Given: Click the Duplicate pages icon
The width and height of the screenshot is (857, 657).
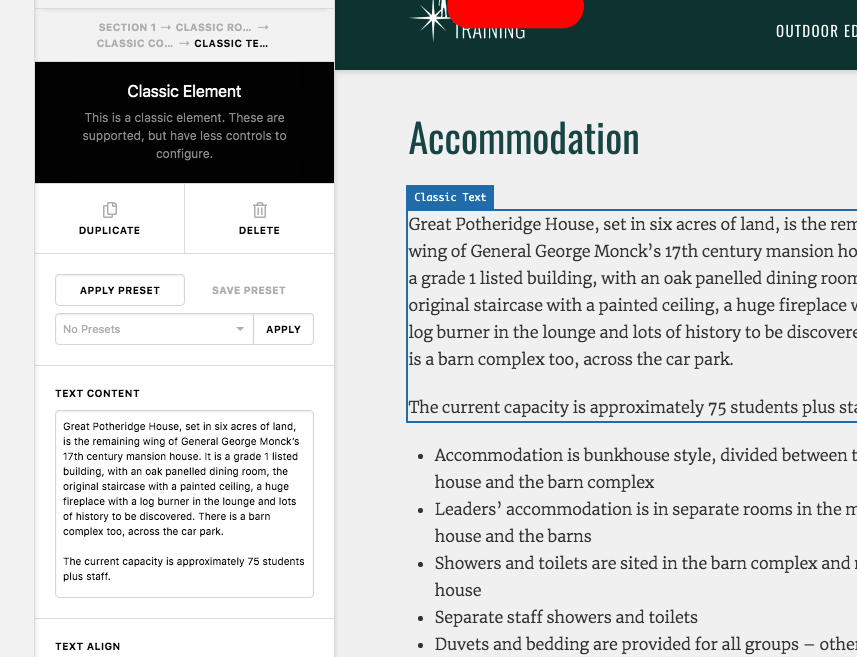Looking at the screenshot, I should (x=110, y=210).
